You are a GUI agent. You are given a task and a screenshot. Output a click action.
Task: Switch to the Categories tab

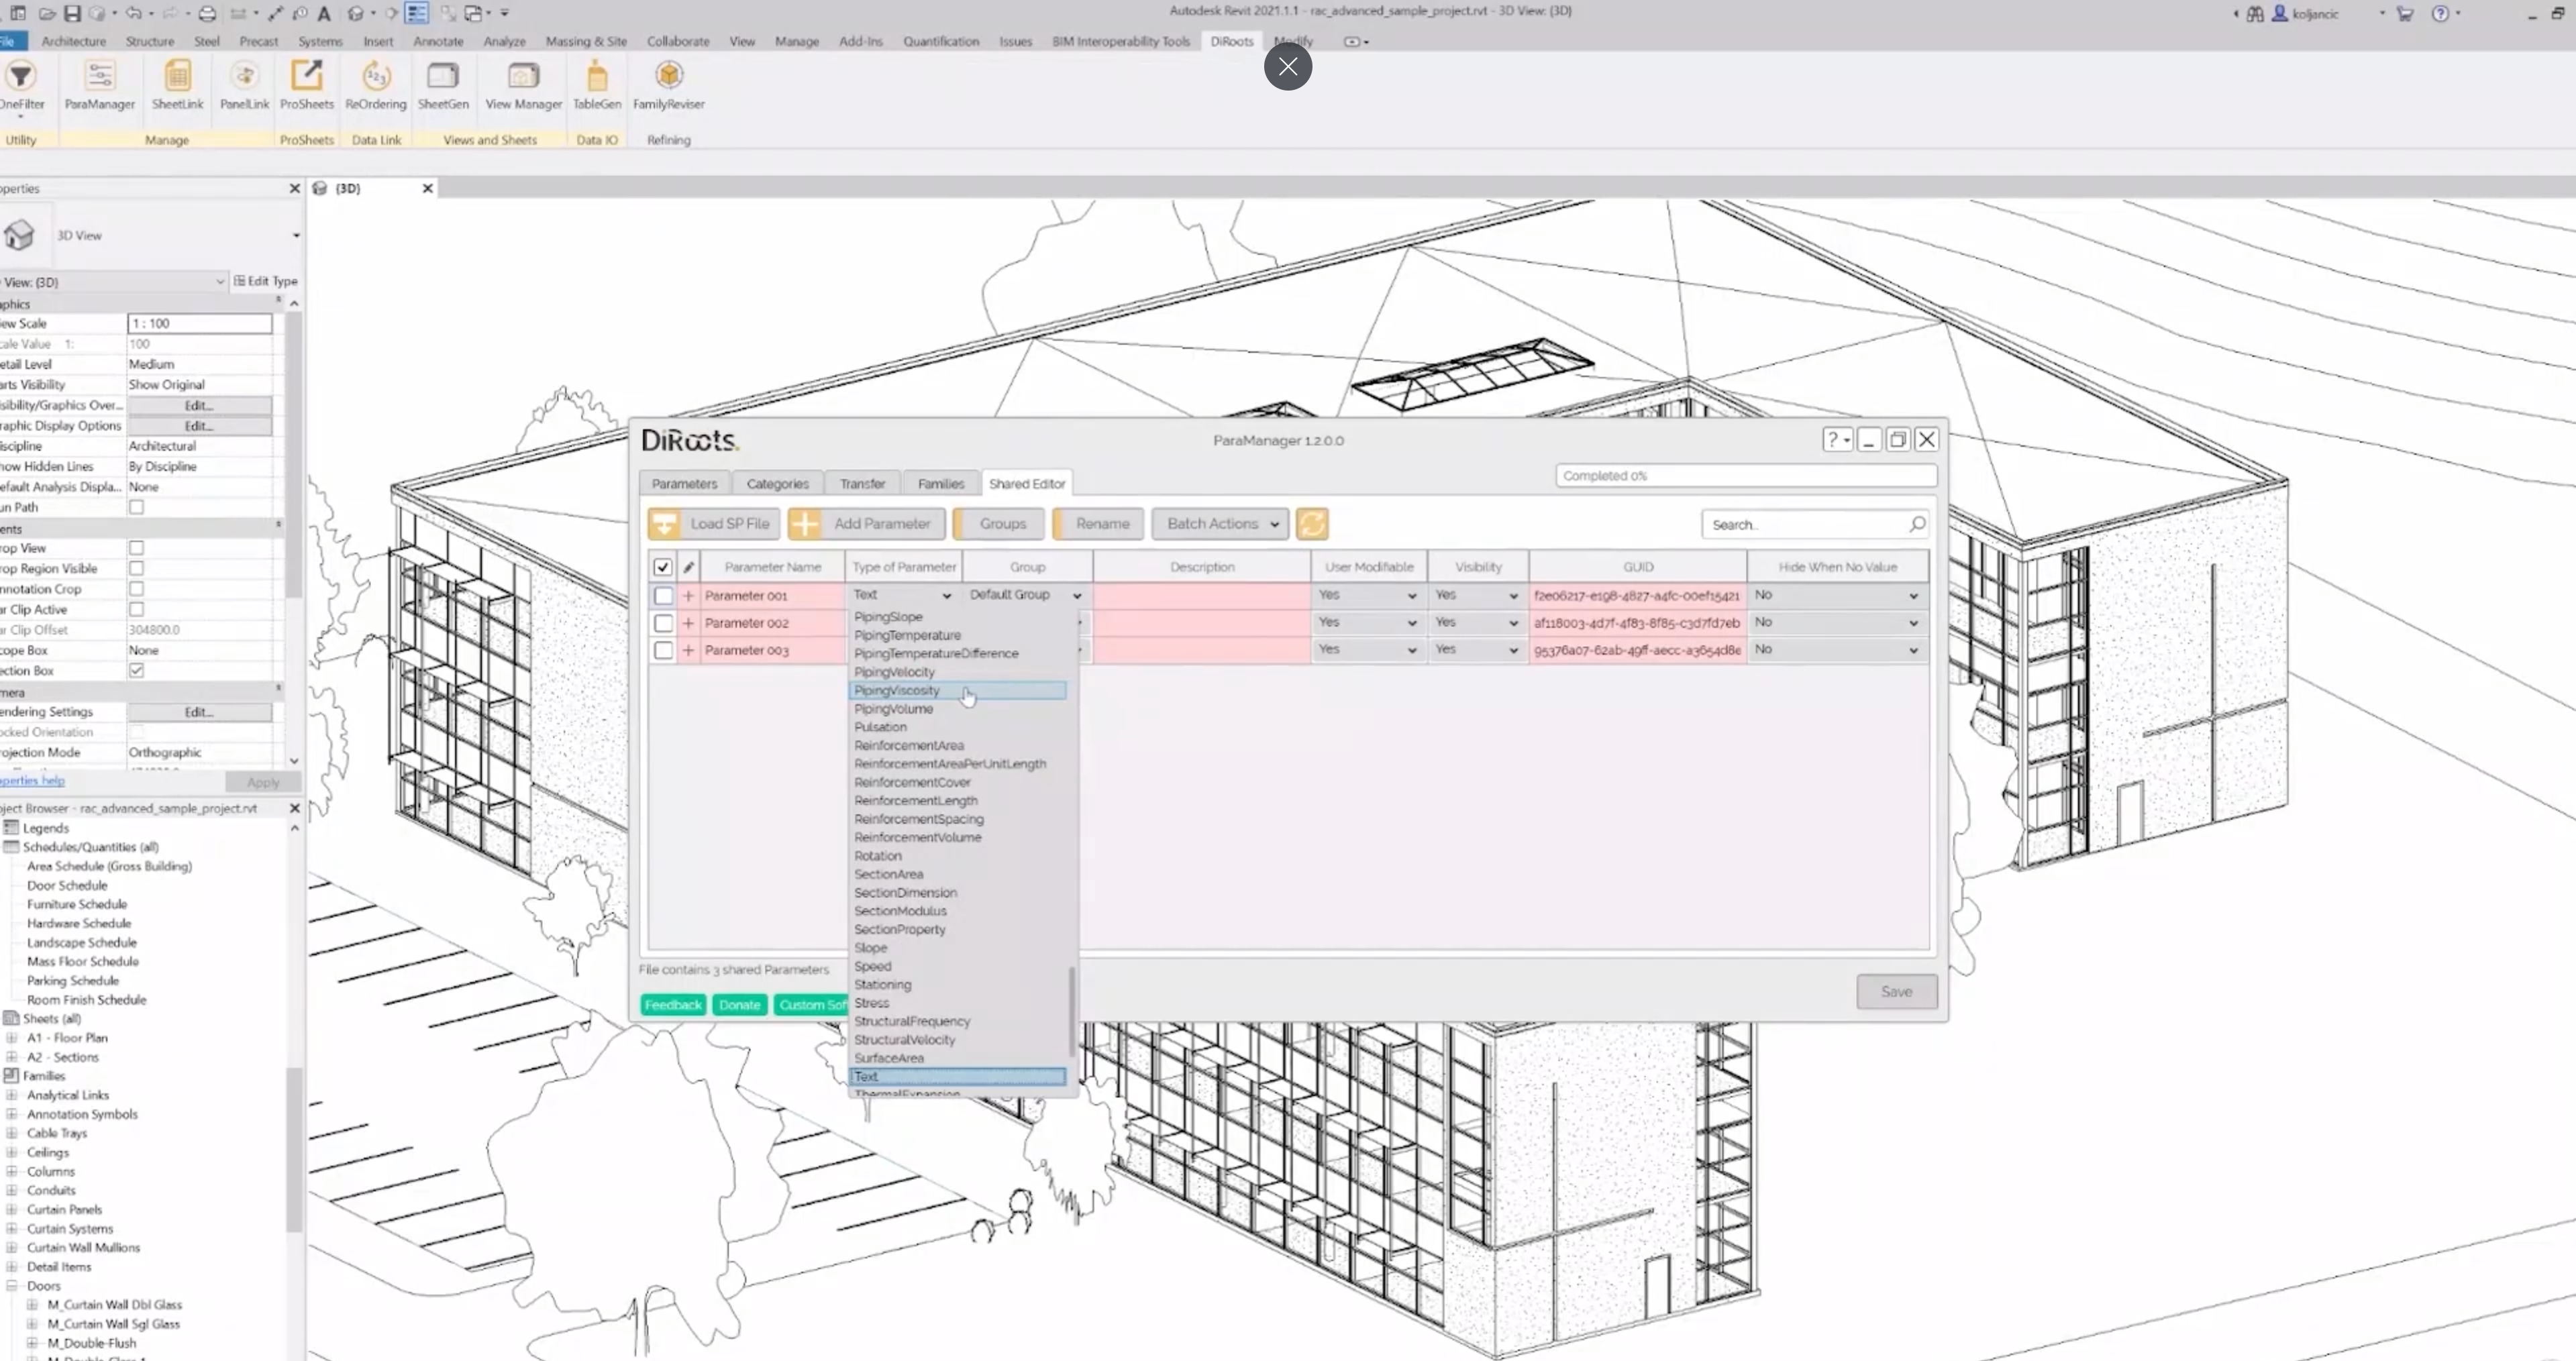(777, 484)
